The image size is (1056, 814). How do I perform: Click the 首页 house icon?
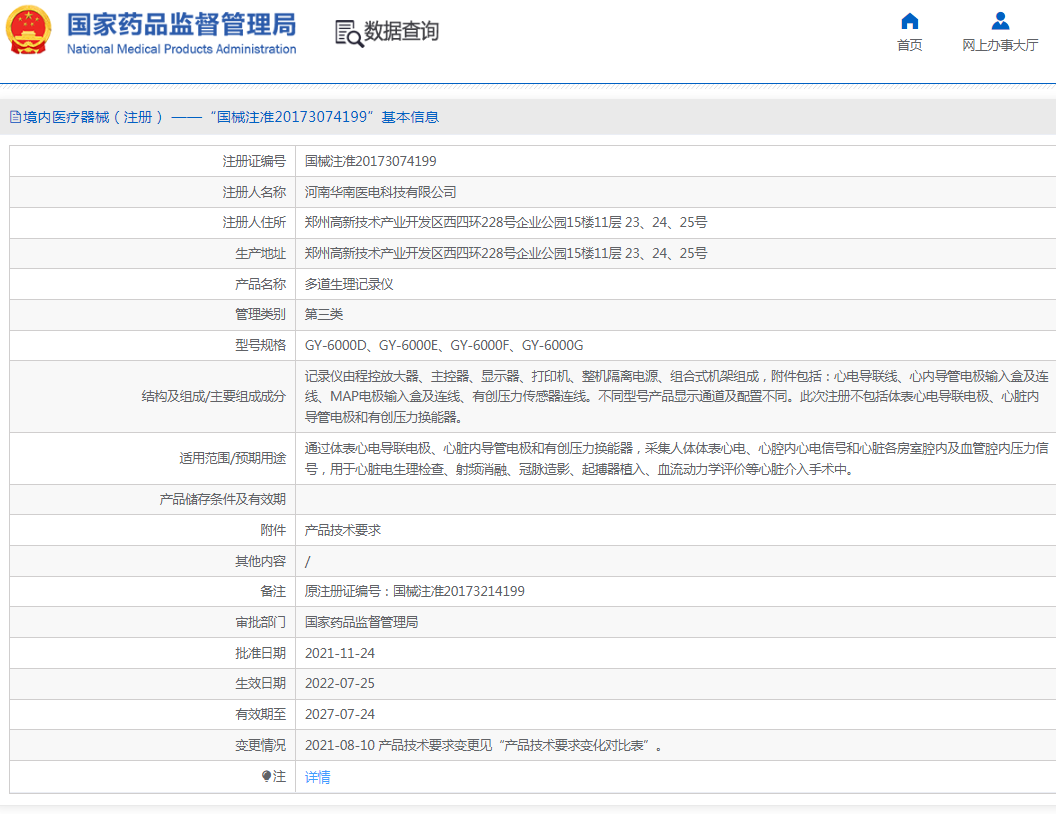909,22
